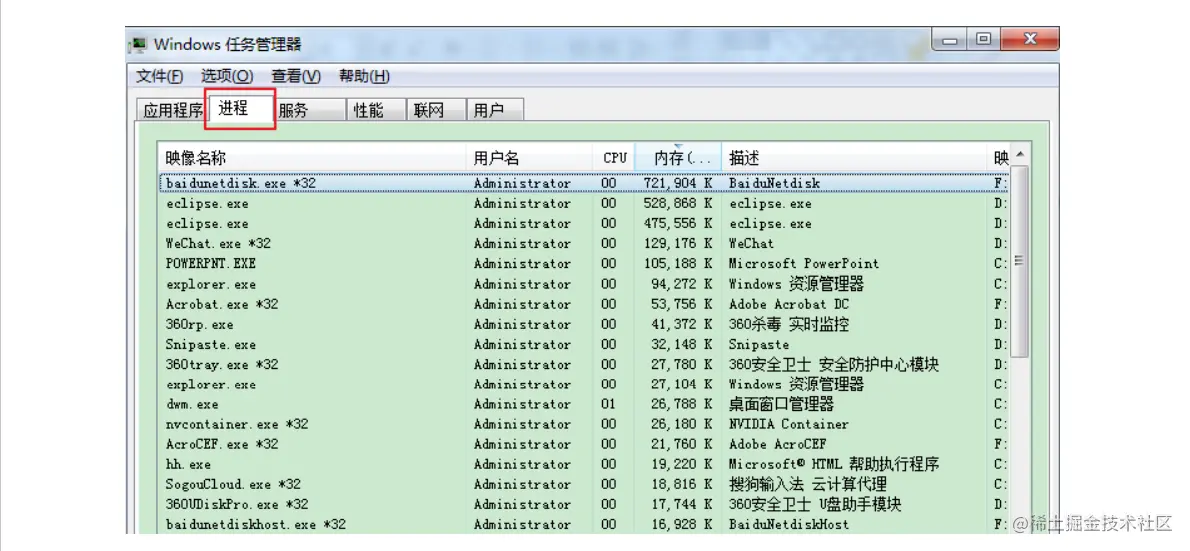The height and width of the screenshot is (551, 1190).
Task: Select the hh.exe process
Action: (x=584, y=464)
